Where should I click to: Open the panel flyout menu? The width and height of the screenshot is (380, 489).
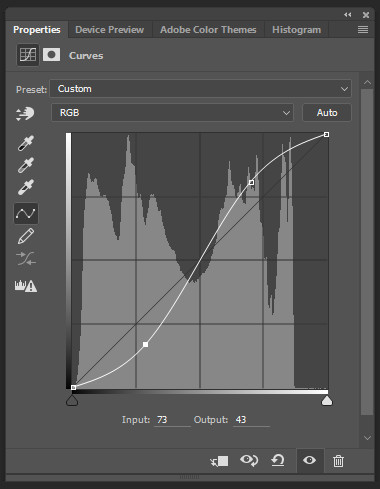(363, 30)
